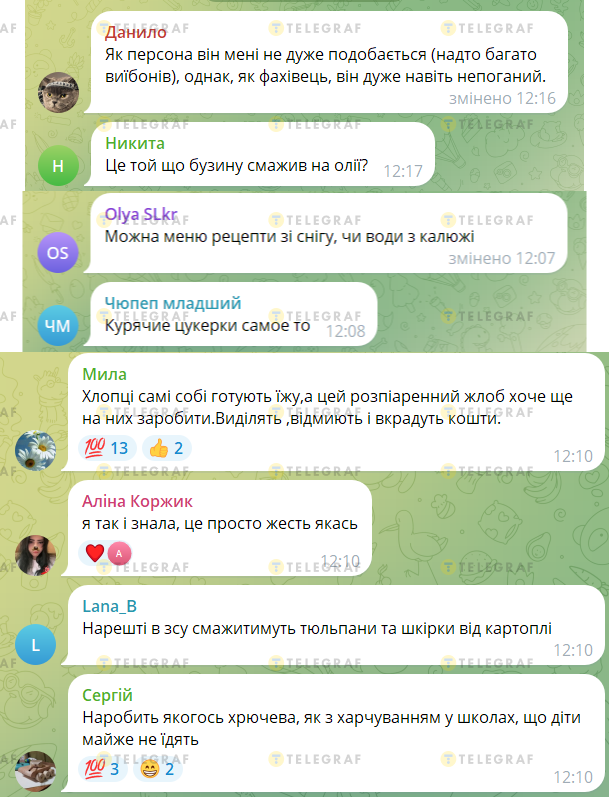Toggle grinning face reaction with count 2
The width and height of the screenshot is (609, 797).
point(158,769)
